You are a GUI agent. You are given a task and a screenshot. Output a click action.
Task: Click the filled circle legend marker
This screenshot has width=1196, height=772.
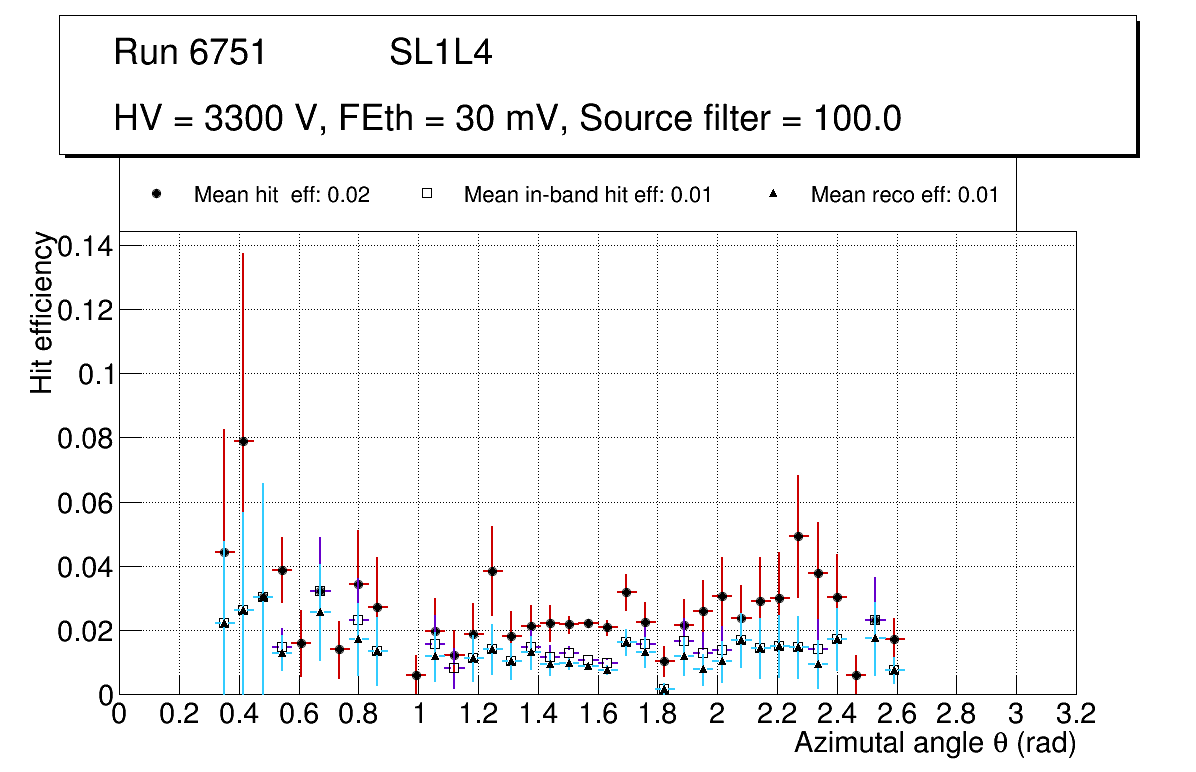(x=157, y=194)
